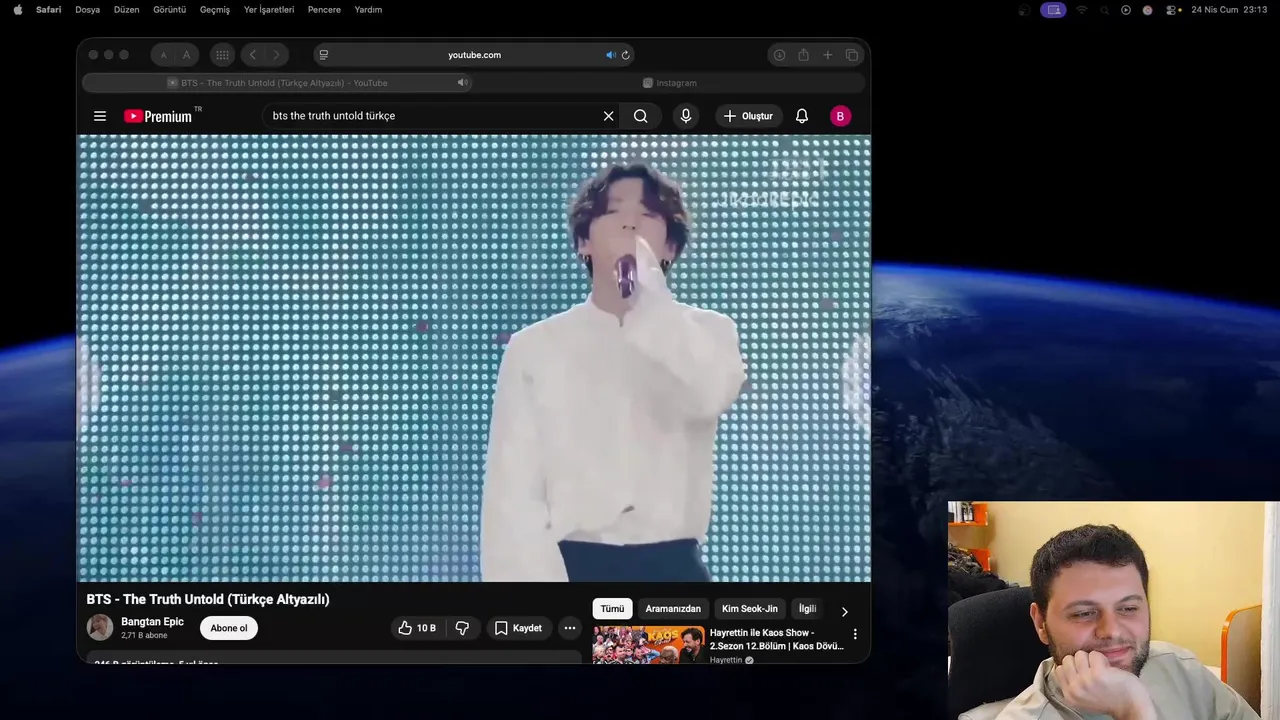
Task: Save video using the Kaydet button
Action: pos(518,628)
